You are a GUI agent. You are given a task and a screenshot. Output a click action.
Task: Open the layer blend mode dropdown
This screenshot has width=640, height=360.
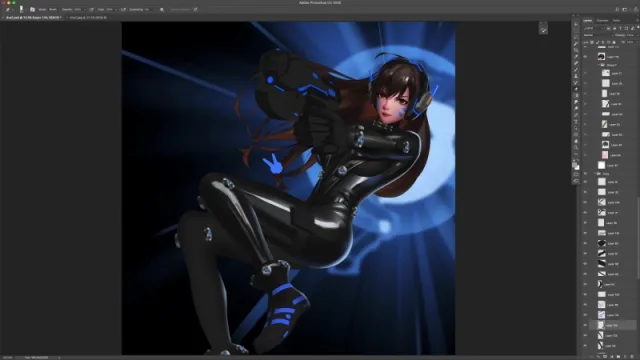click(x=598, y=35)
